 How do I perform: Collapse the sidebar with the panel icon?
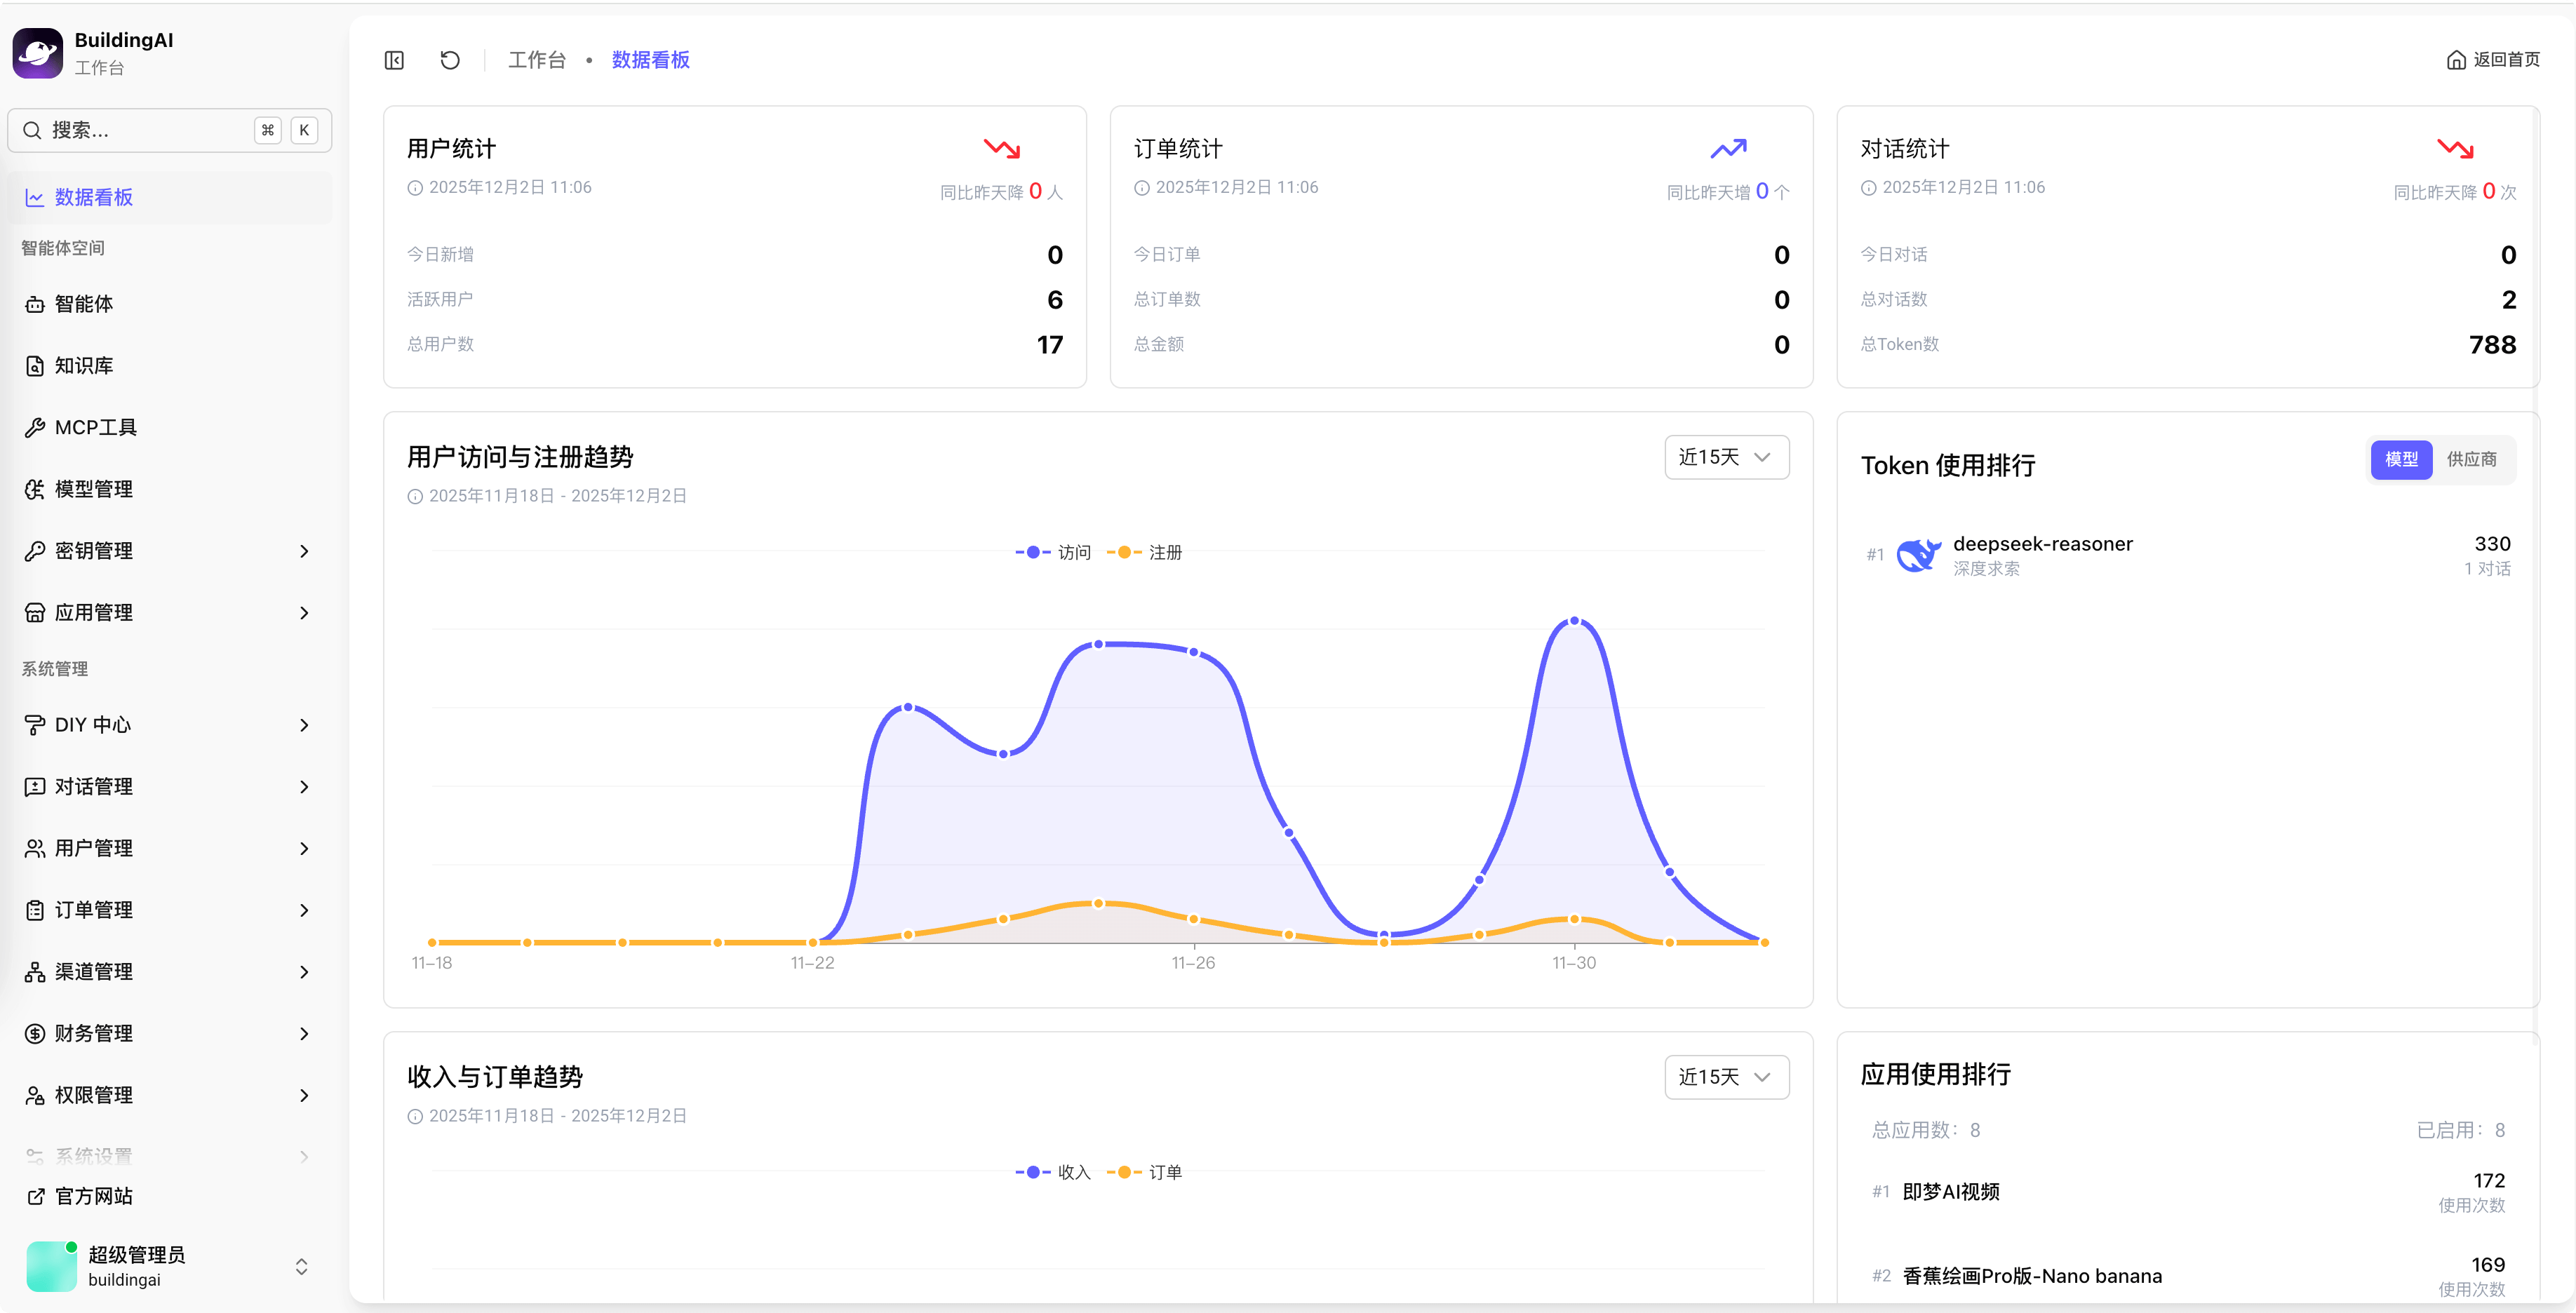[x=393, y=60]
